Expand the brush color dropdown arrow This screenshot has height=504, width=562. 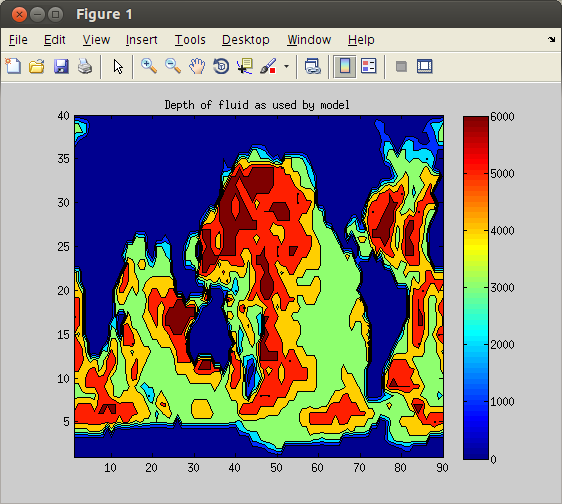pos(286,66)
